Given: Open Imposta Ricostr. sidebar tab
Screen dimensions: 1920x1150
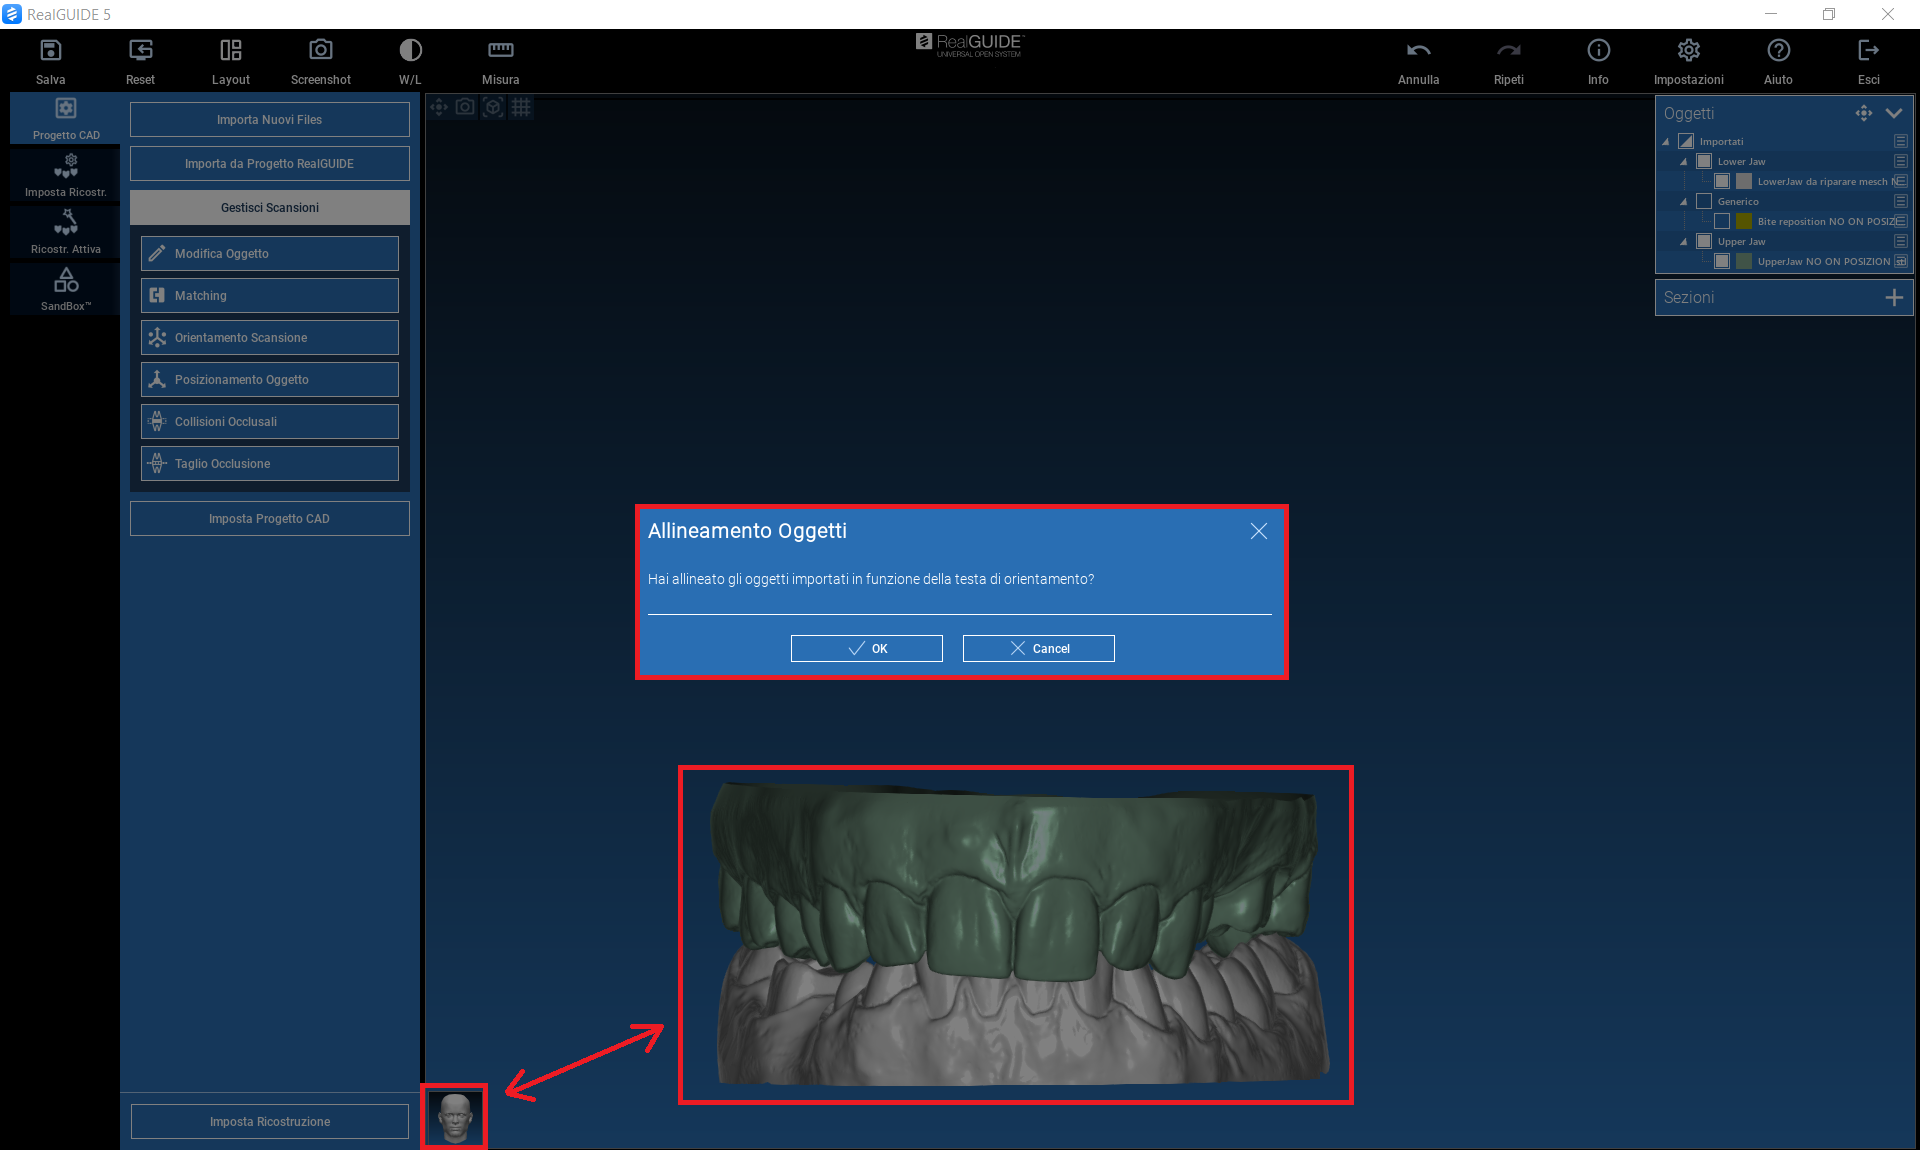Looking at the screenshot, I should (x=66, y=175).
